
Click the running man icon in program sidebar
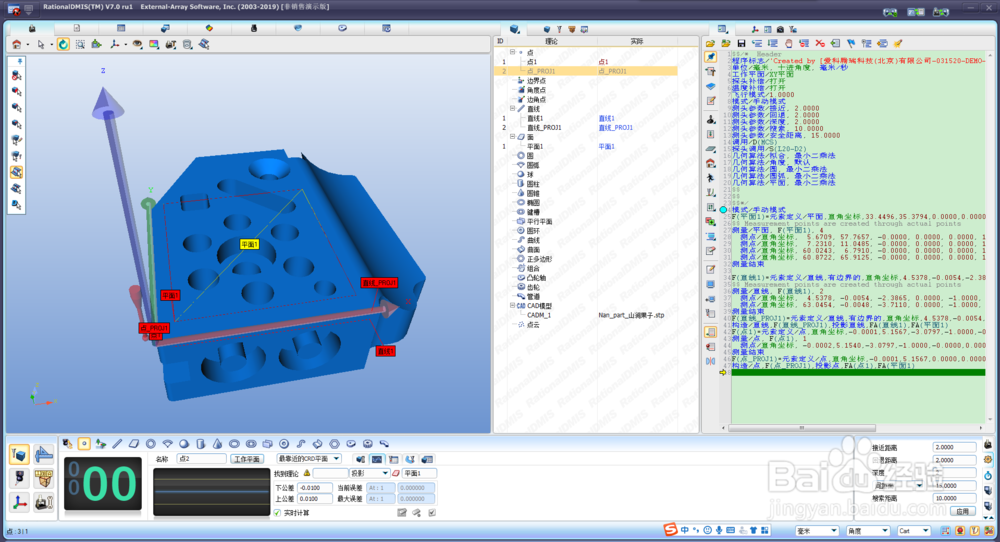(711, 178)
